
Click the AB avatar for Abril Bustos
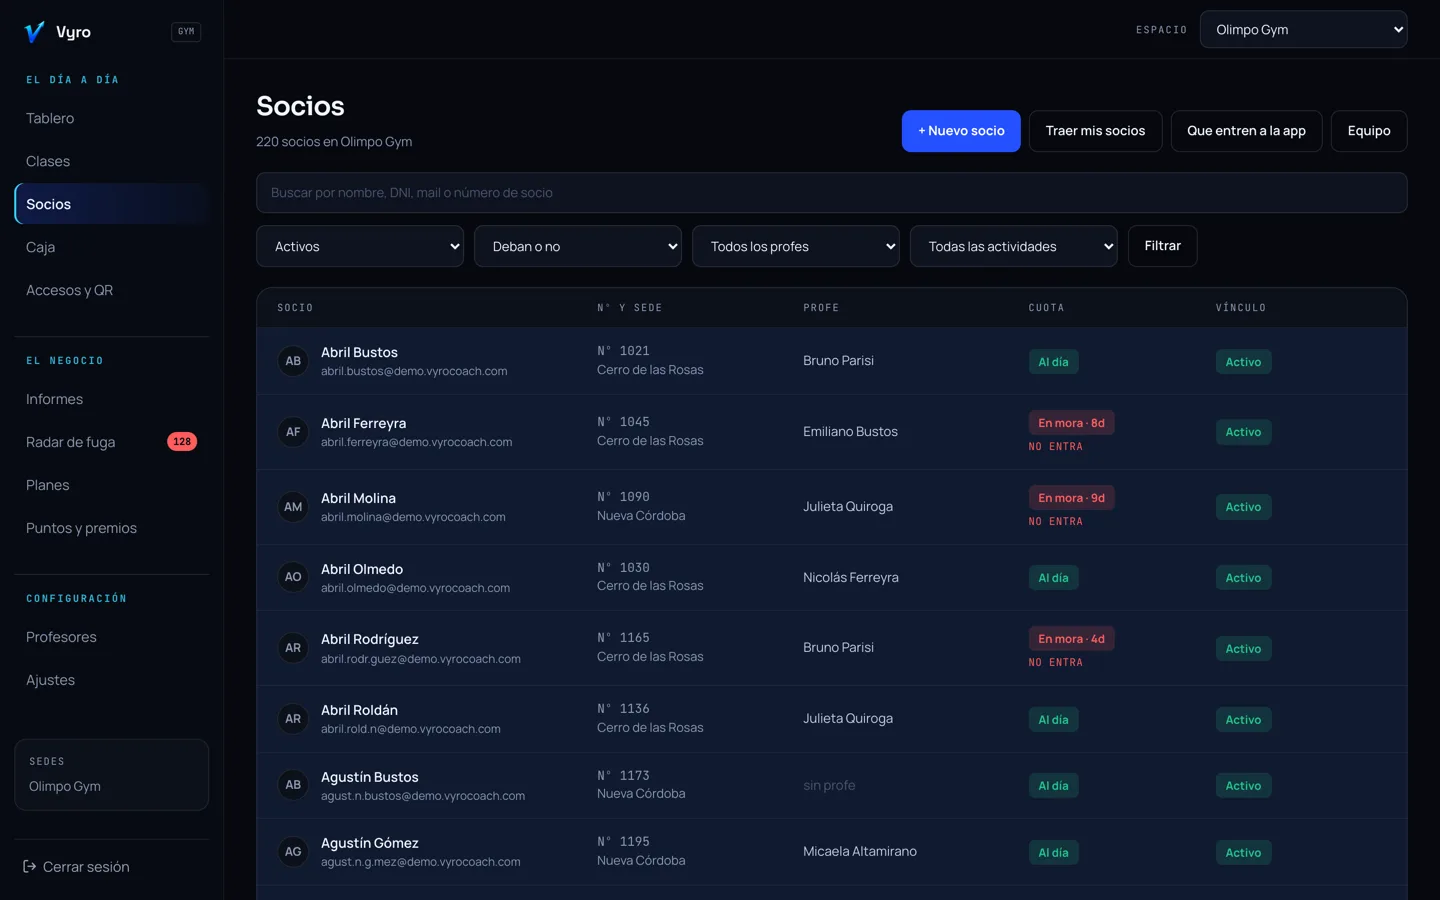click(x=293, y=361)
